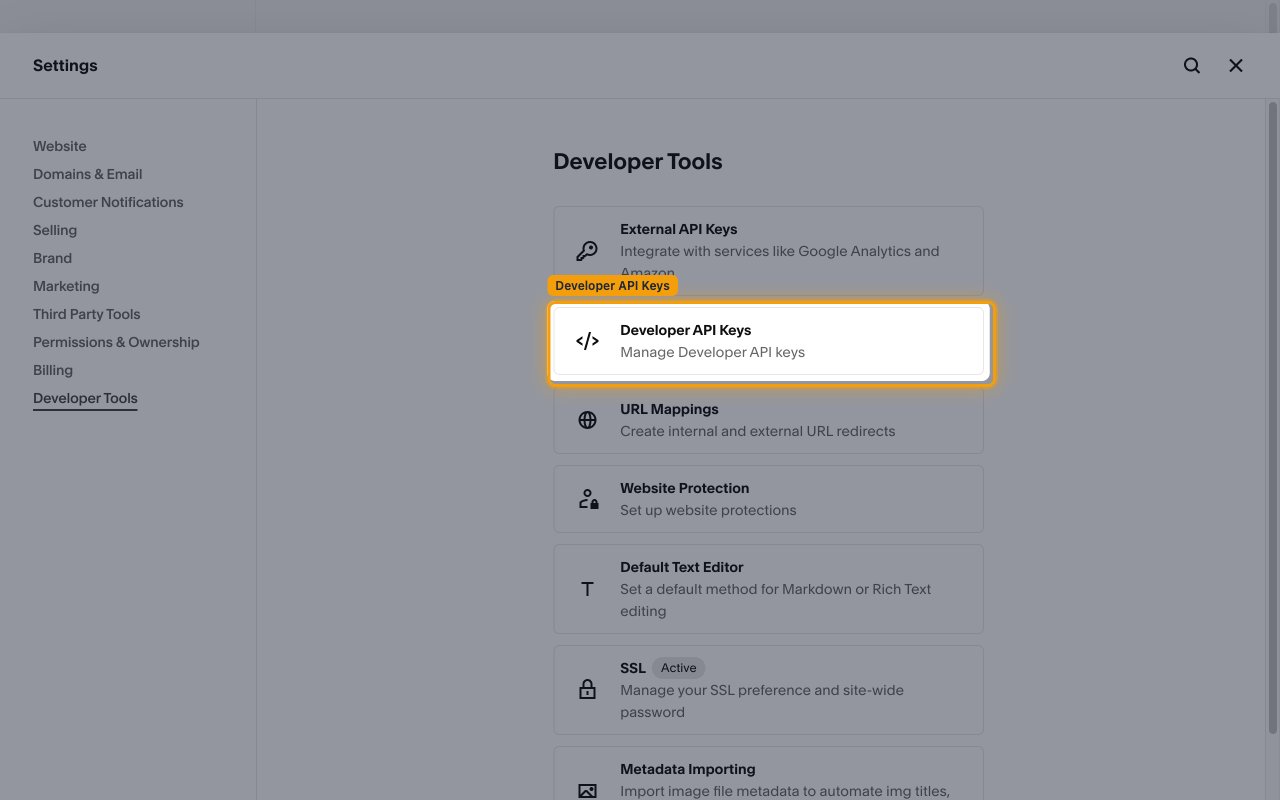Image resolution: width=1280 pixels, height=800 pixels.
Task: Open Developer API Keys card title
Action: [x=685, y=330]
